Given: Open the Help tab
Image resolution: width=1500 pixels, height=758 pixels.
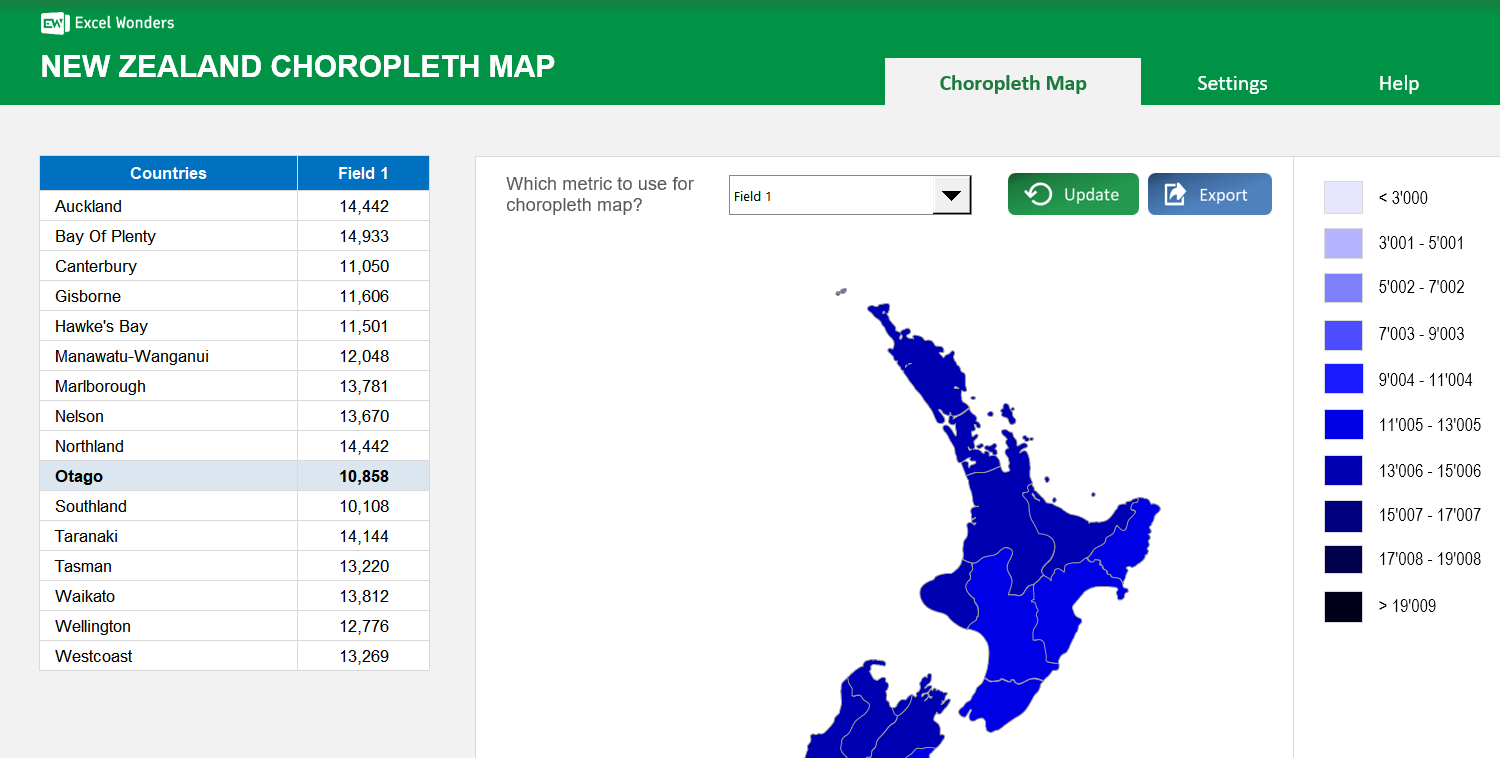Looking at the screenshot, I should 1398,83.
